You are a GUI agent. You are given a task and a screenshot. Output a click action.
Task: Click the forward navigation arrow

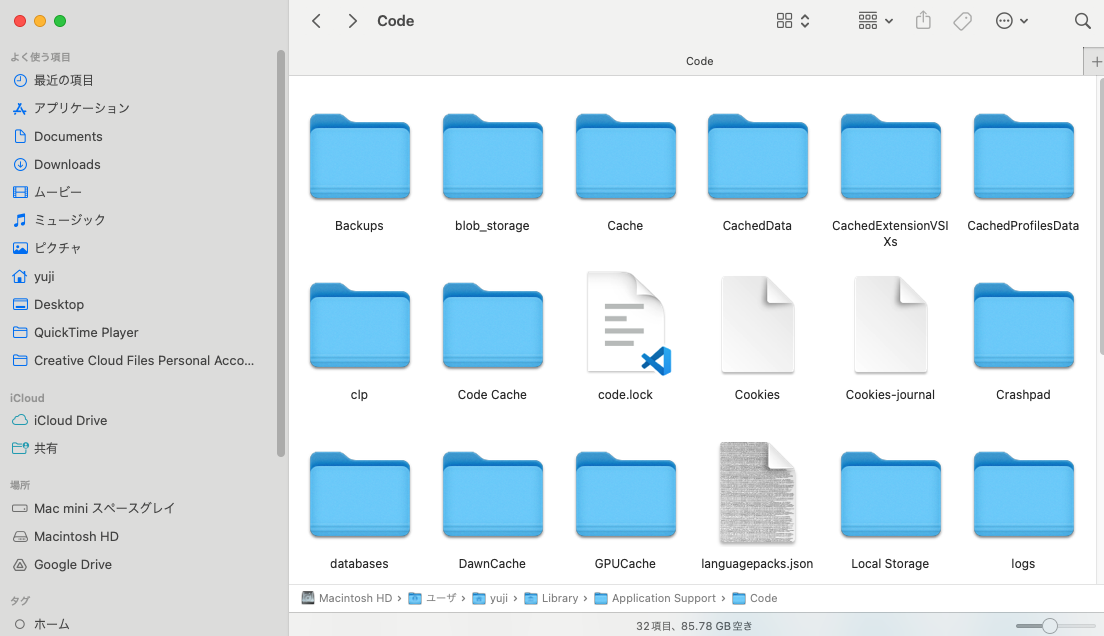(352, 20)
